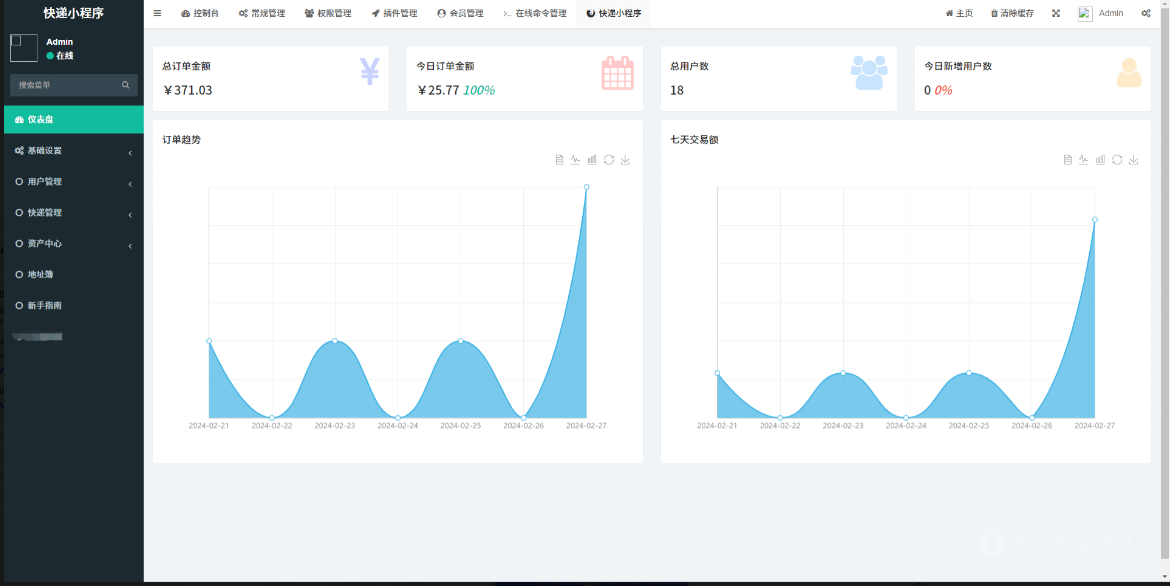The image size is (1170, 586).
Task: Switch 订单趋势 chart to bar type
Action: [592, 160]
